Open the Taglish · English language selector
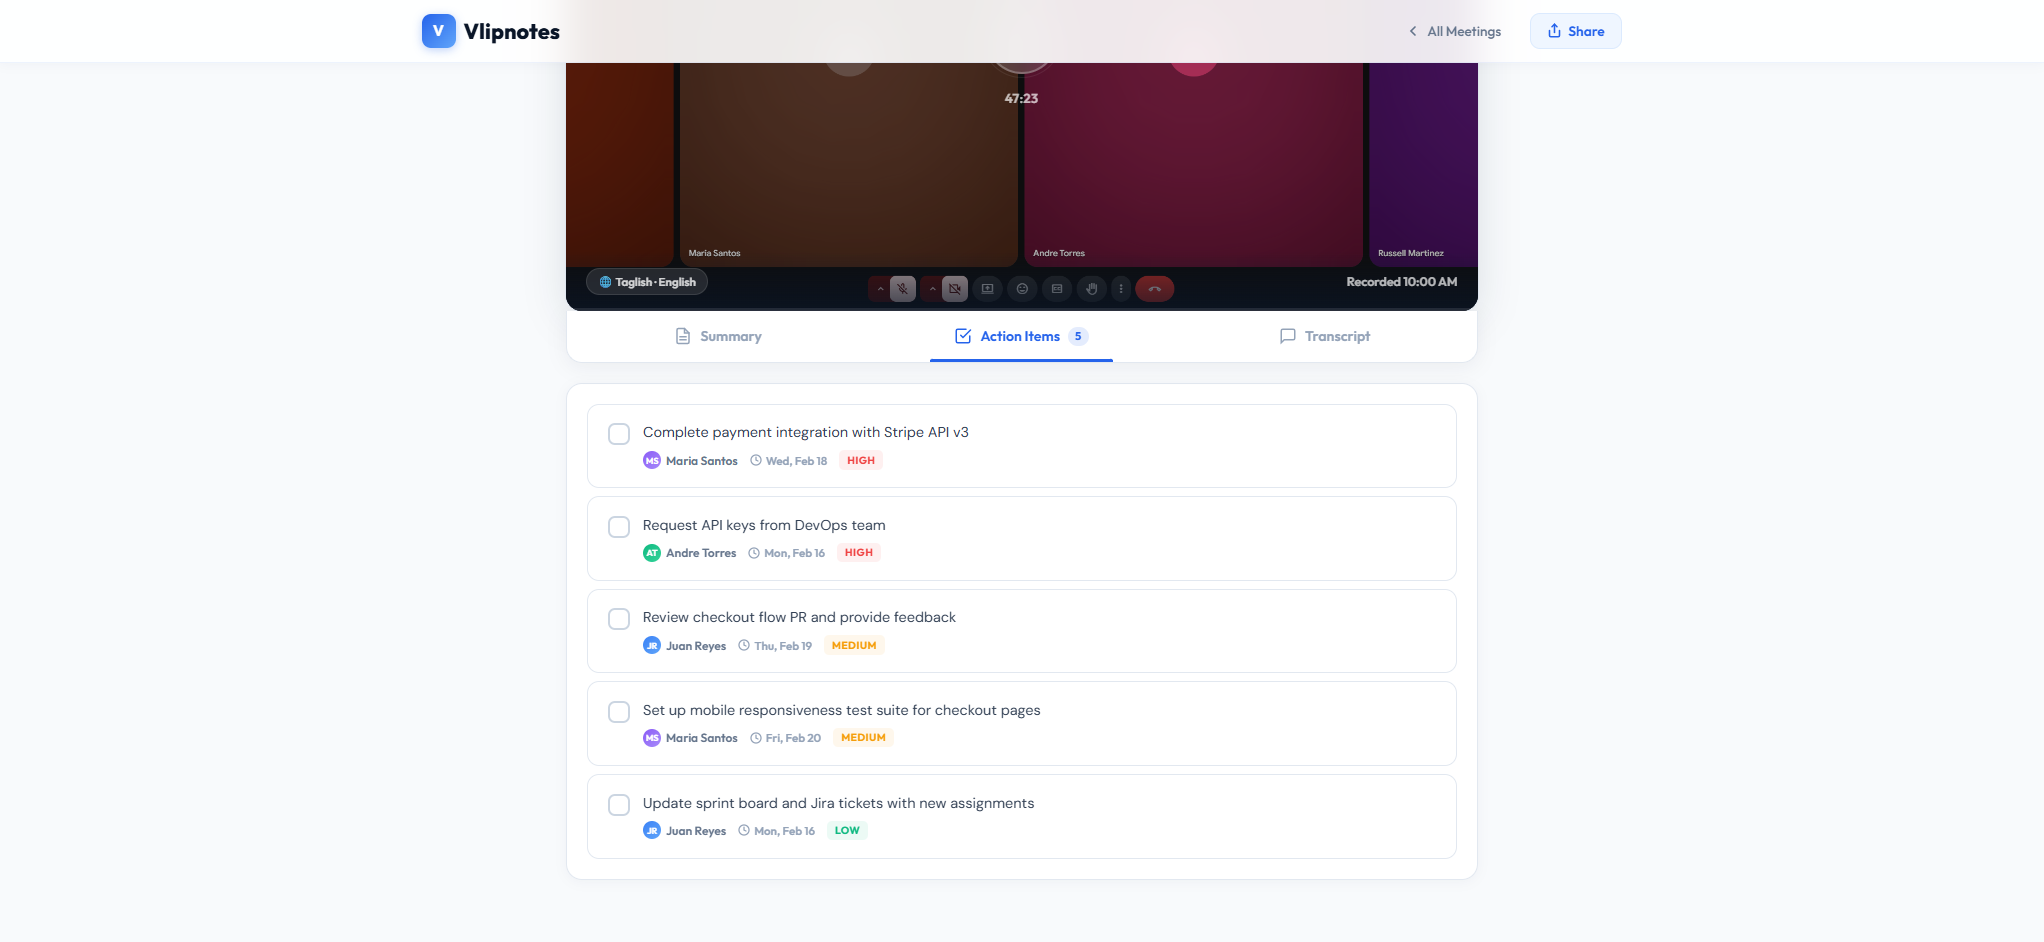 coord(646,281)
